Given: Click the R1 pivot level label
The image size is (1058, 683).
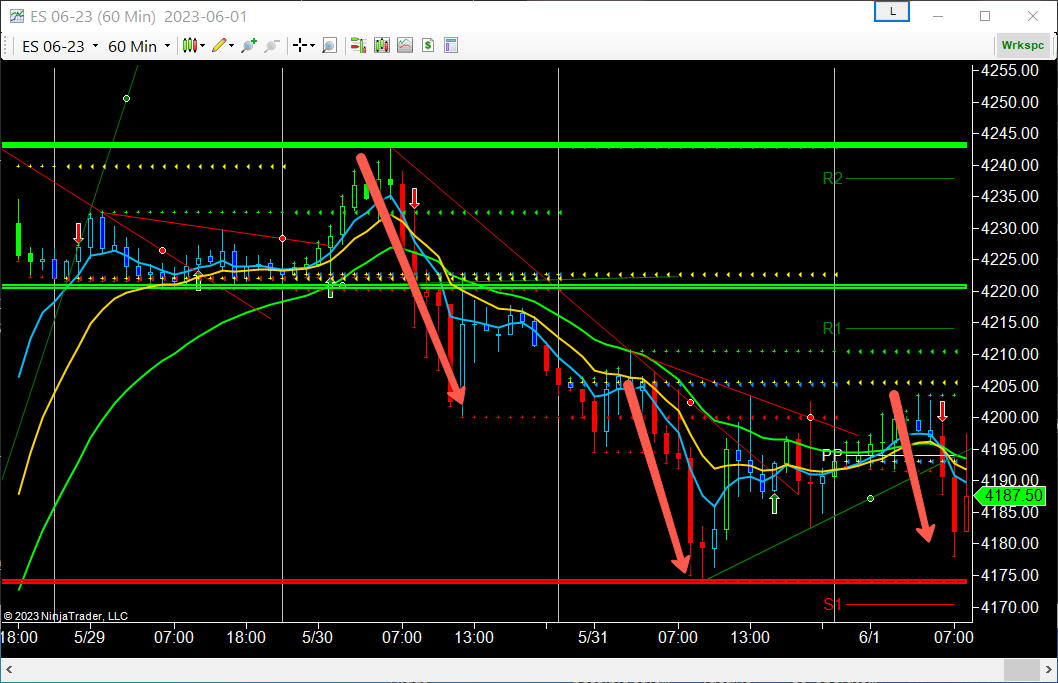Looking at the screenshot, I should 833,329.
